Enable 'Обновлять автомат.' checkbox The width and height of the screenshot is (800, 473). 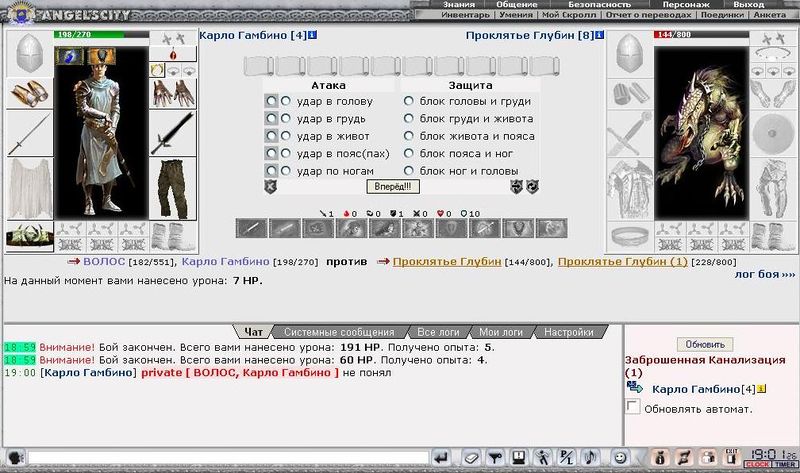point(632,408)
